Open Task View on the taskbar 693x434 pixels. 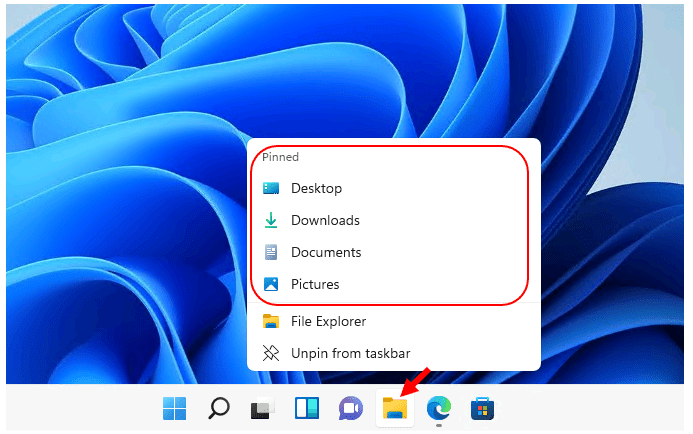(263, 408)
